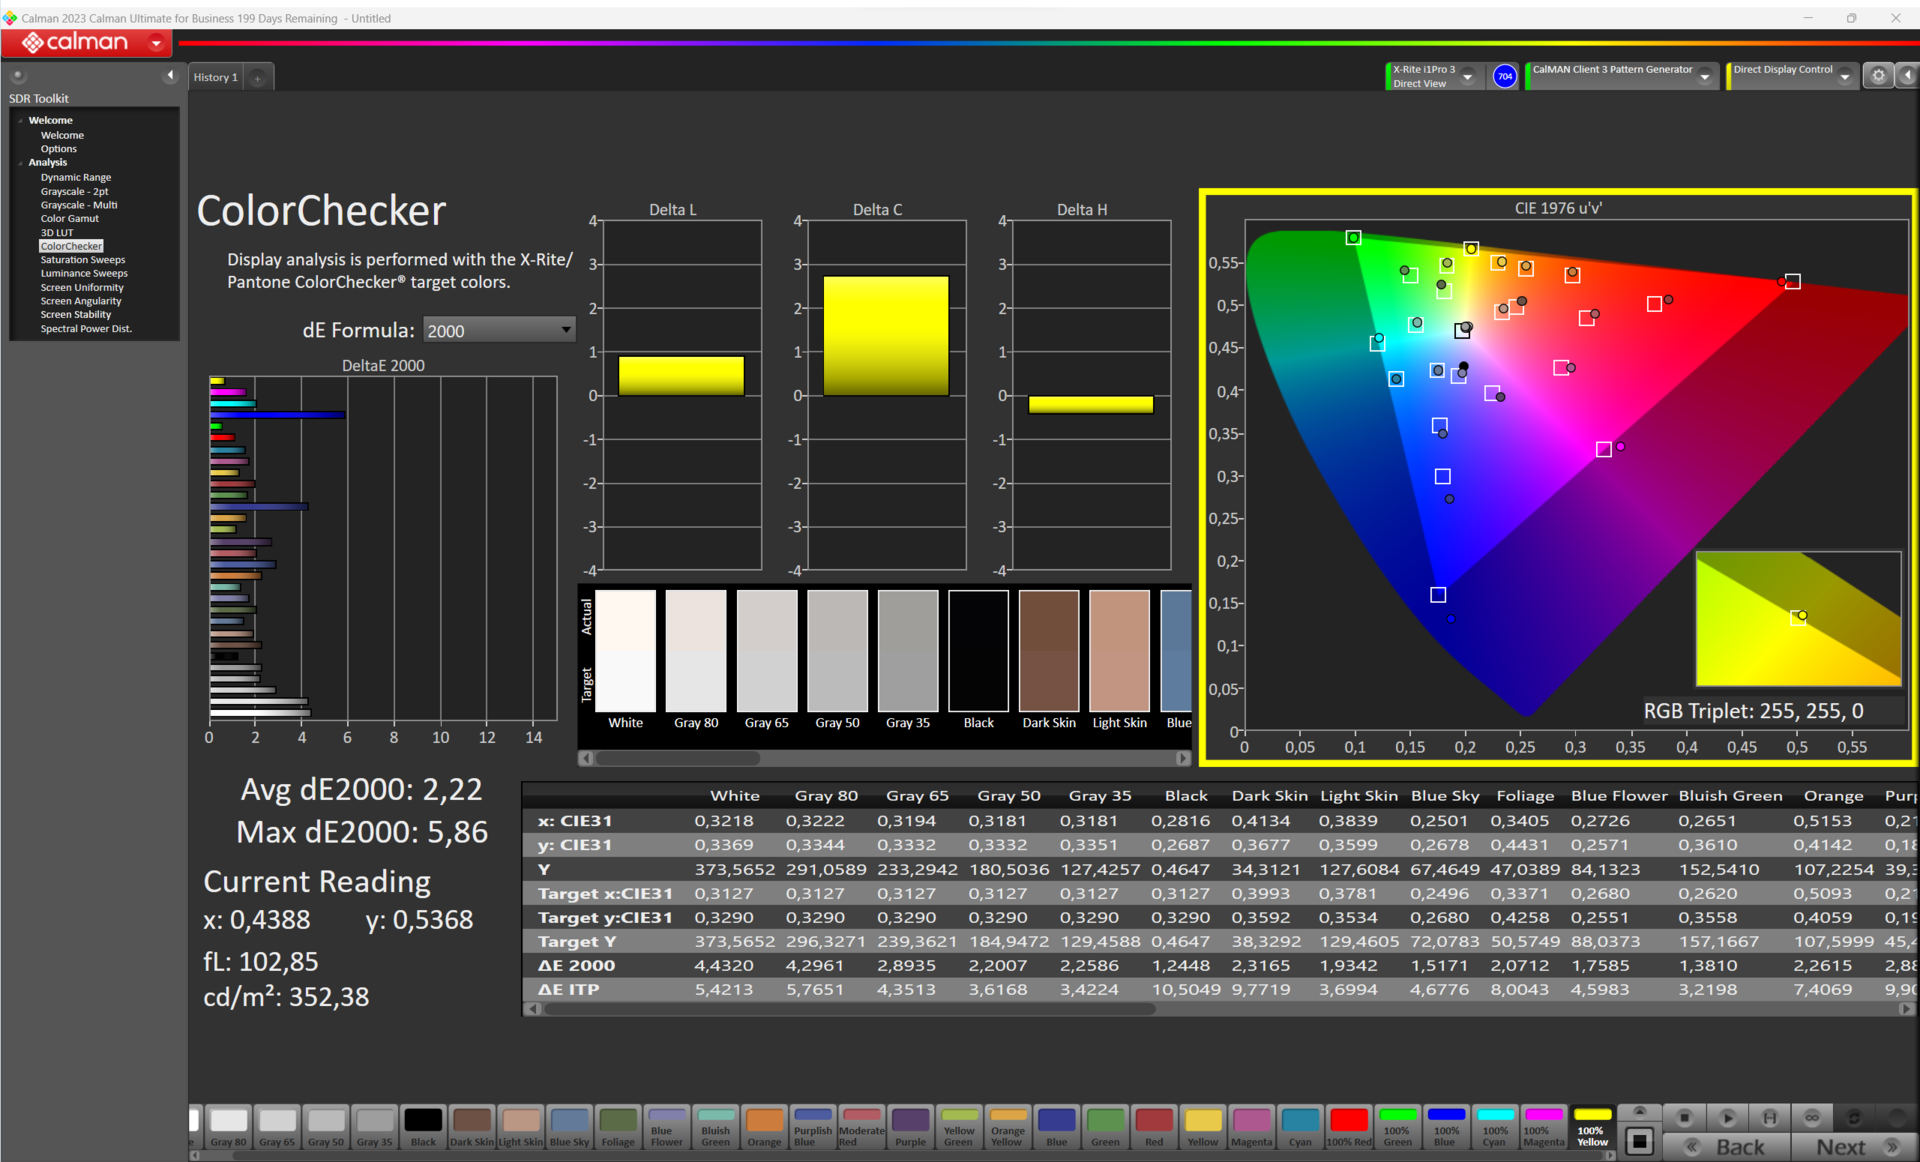Select the 100% Red color swatch
1920x1162 pixels.
1349,1126
